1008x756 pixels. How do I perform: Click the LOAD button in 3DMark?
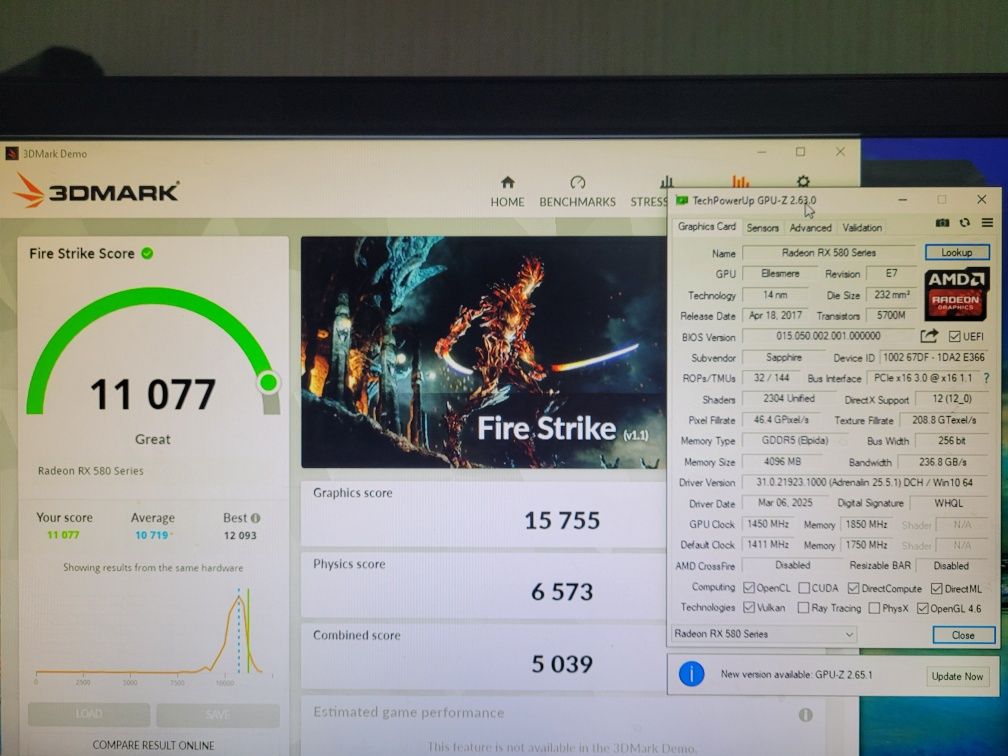tap(89, 714)
